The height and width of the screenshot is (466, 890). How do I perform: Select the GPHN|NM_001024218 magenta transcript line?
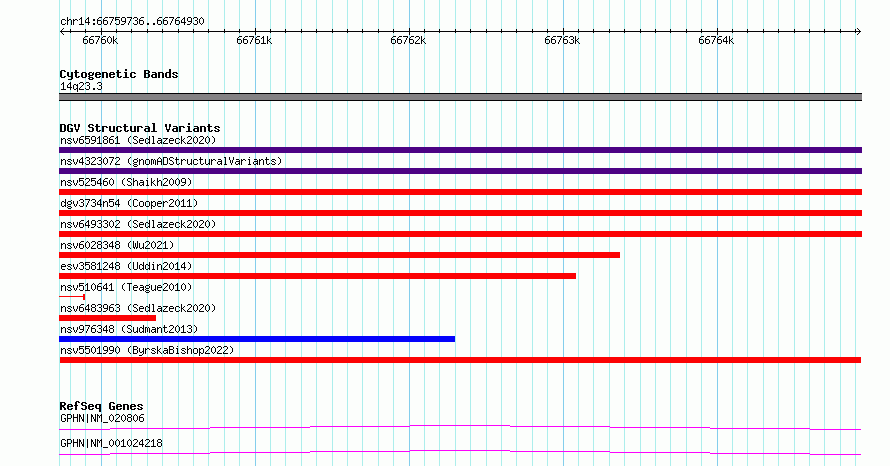(460, 452)
